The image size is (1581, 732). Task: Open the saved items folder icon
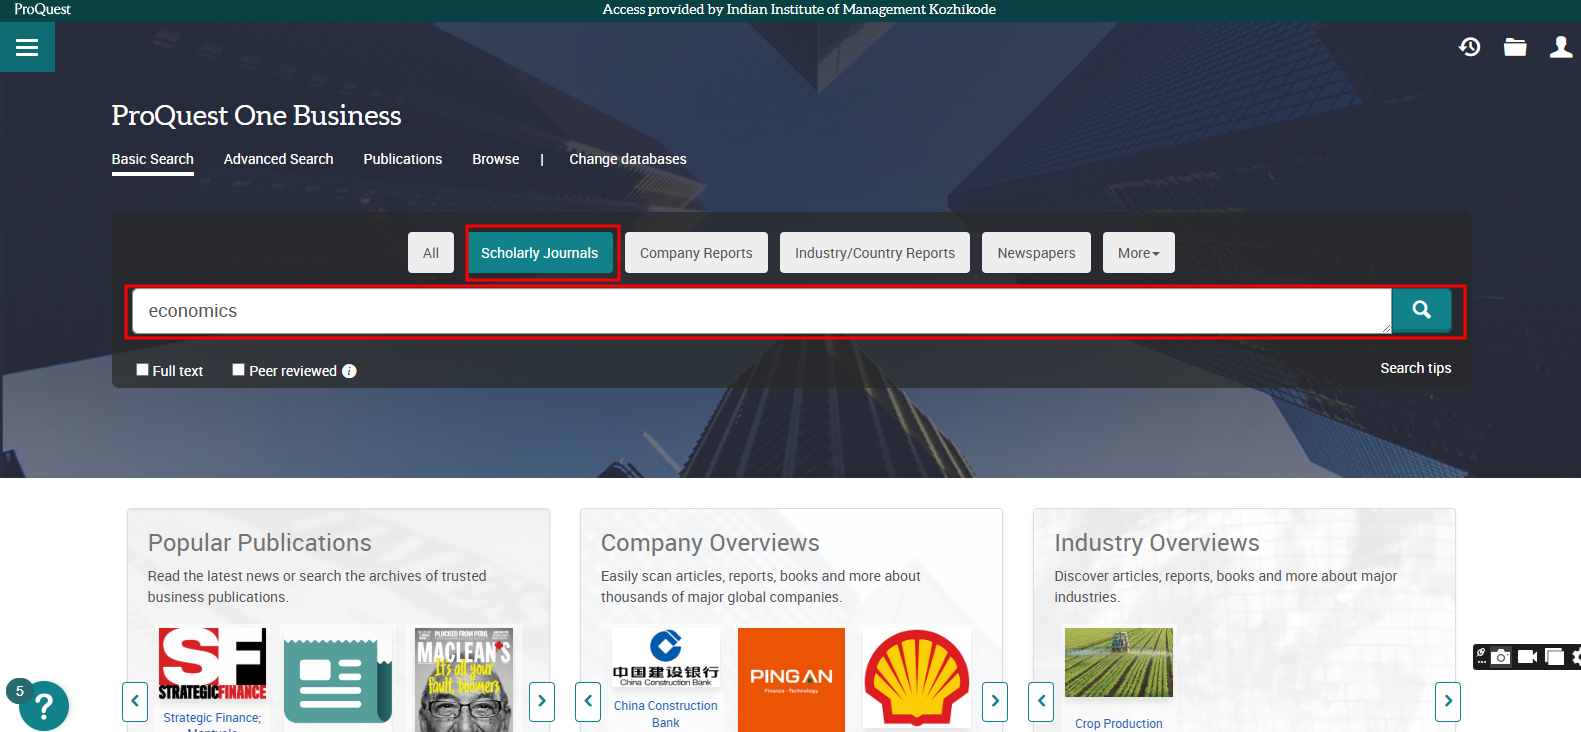1515,47
